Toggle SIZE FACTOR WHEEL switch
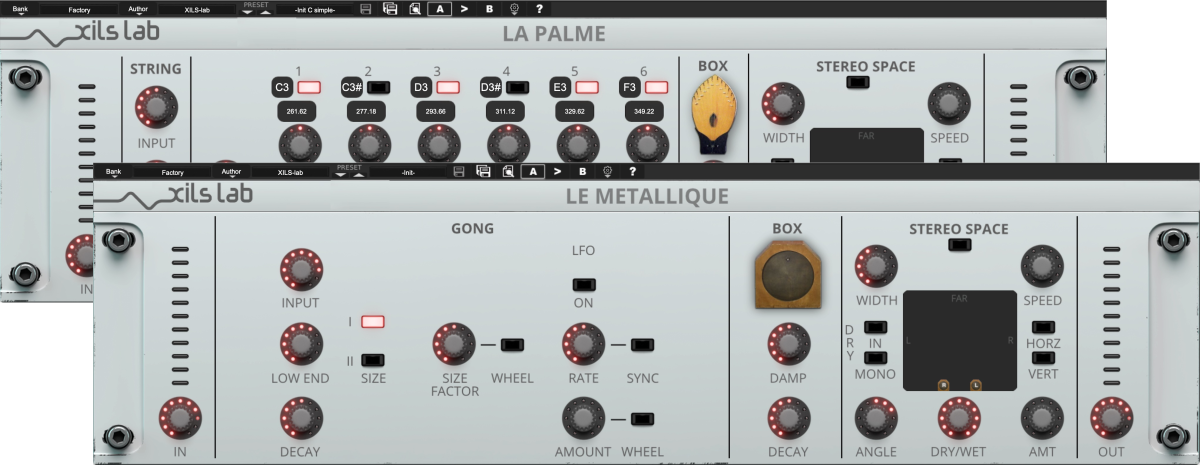Viewport: 1200px width, 465px height. (512, 345)
